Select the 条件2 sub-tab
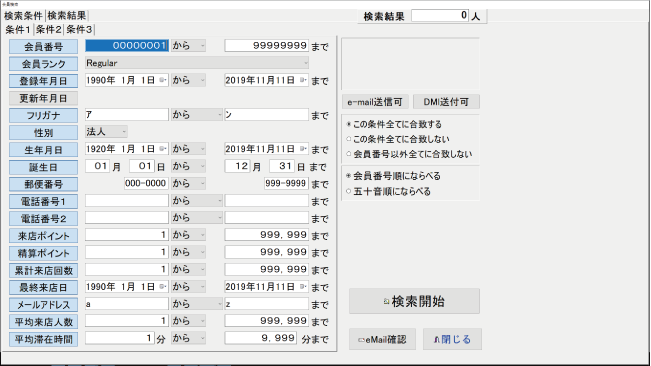 (49, 29)
